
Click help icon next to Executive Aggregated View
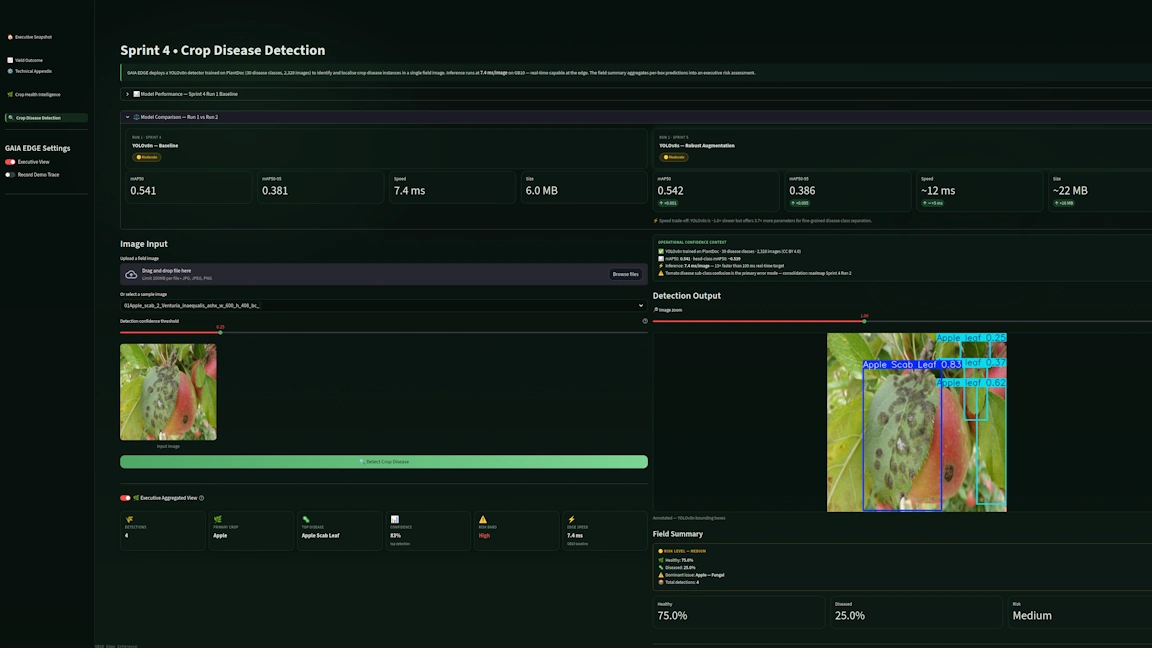[x=202, y=498]
